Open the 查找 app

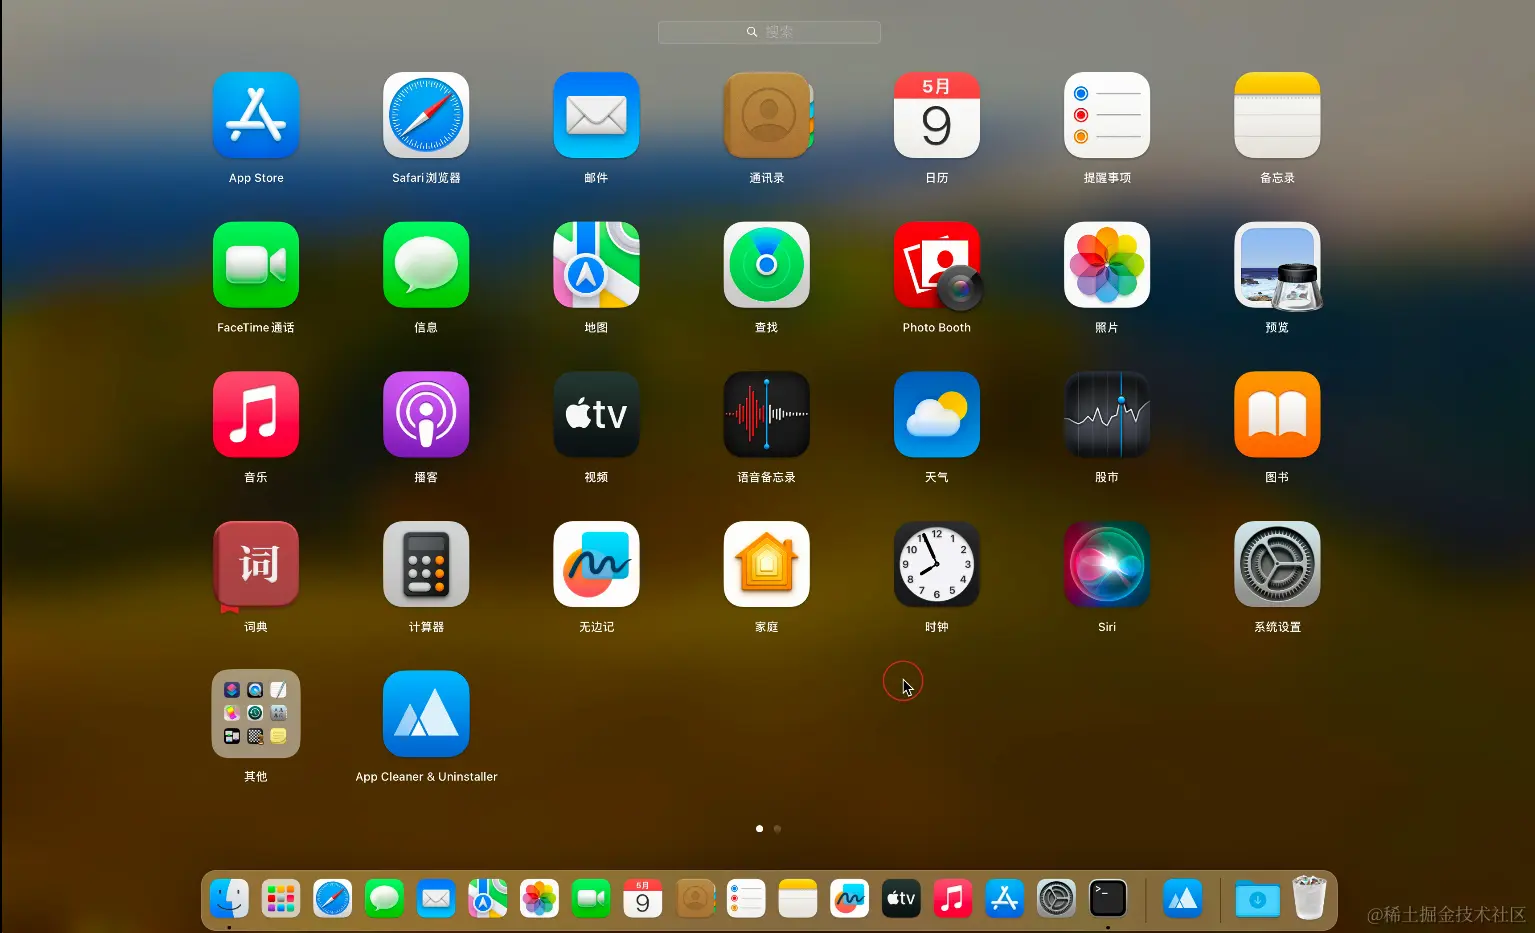[767, 265]
